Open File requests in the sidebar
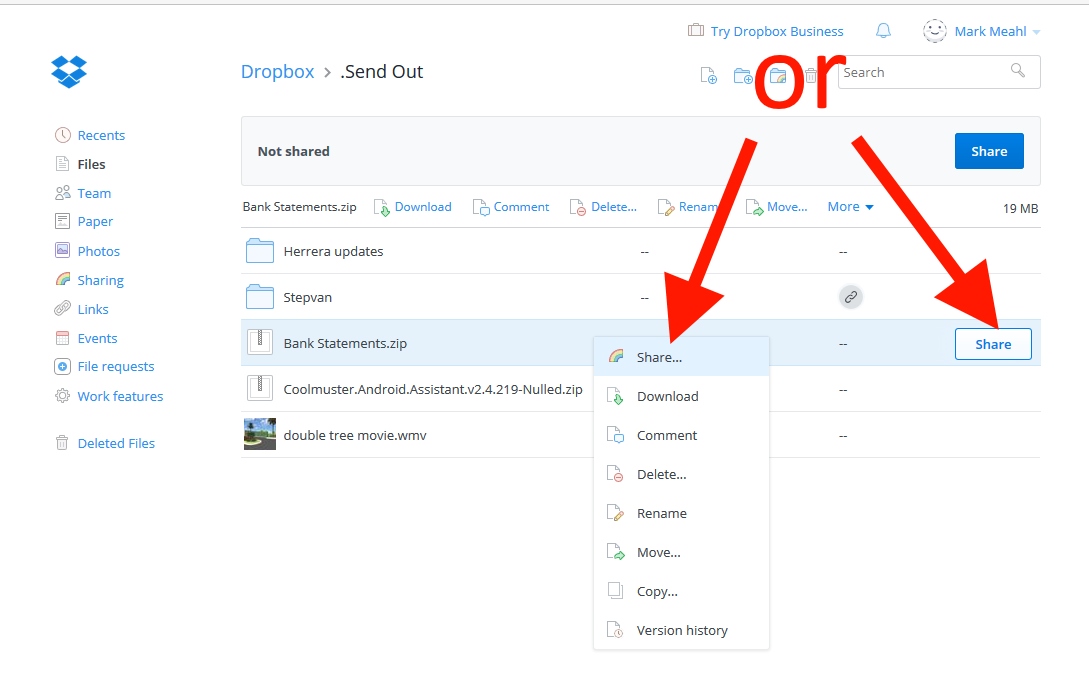This screenshot has width=1089, height=693. click(105, 367)
